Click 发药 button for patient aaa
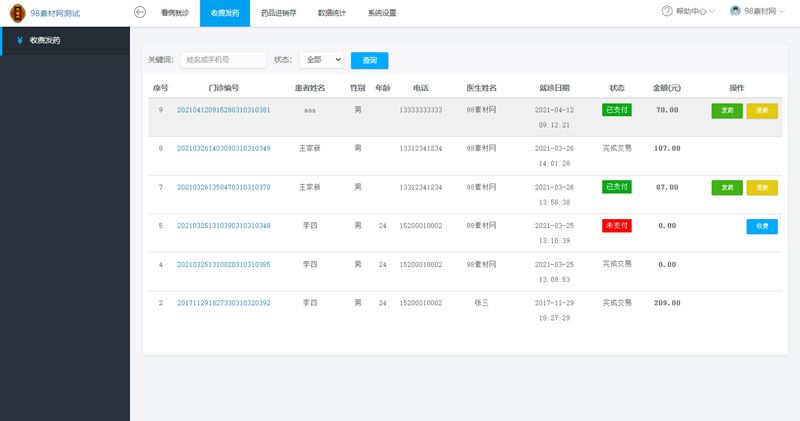This screenshot has height=421, width=800. pos(727,110)
